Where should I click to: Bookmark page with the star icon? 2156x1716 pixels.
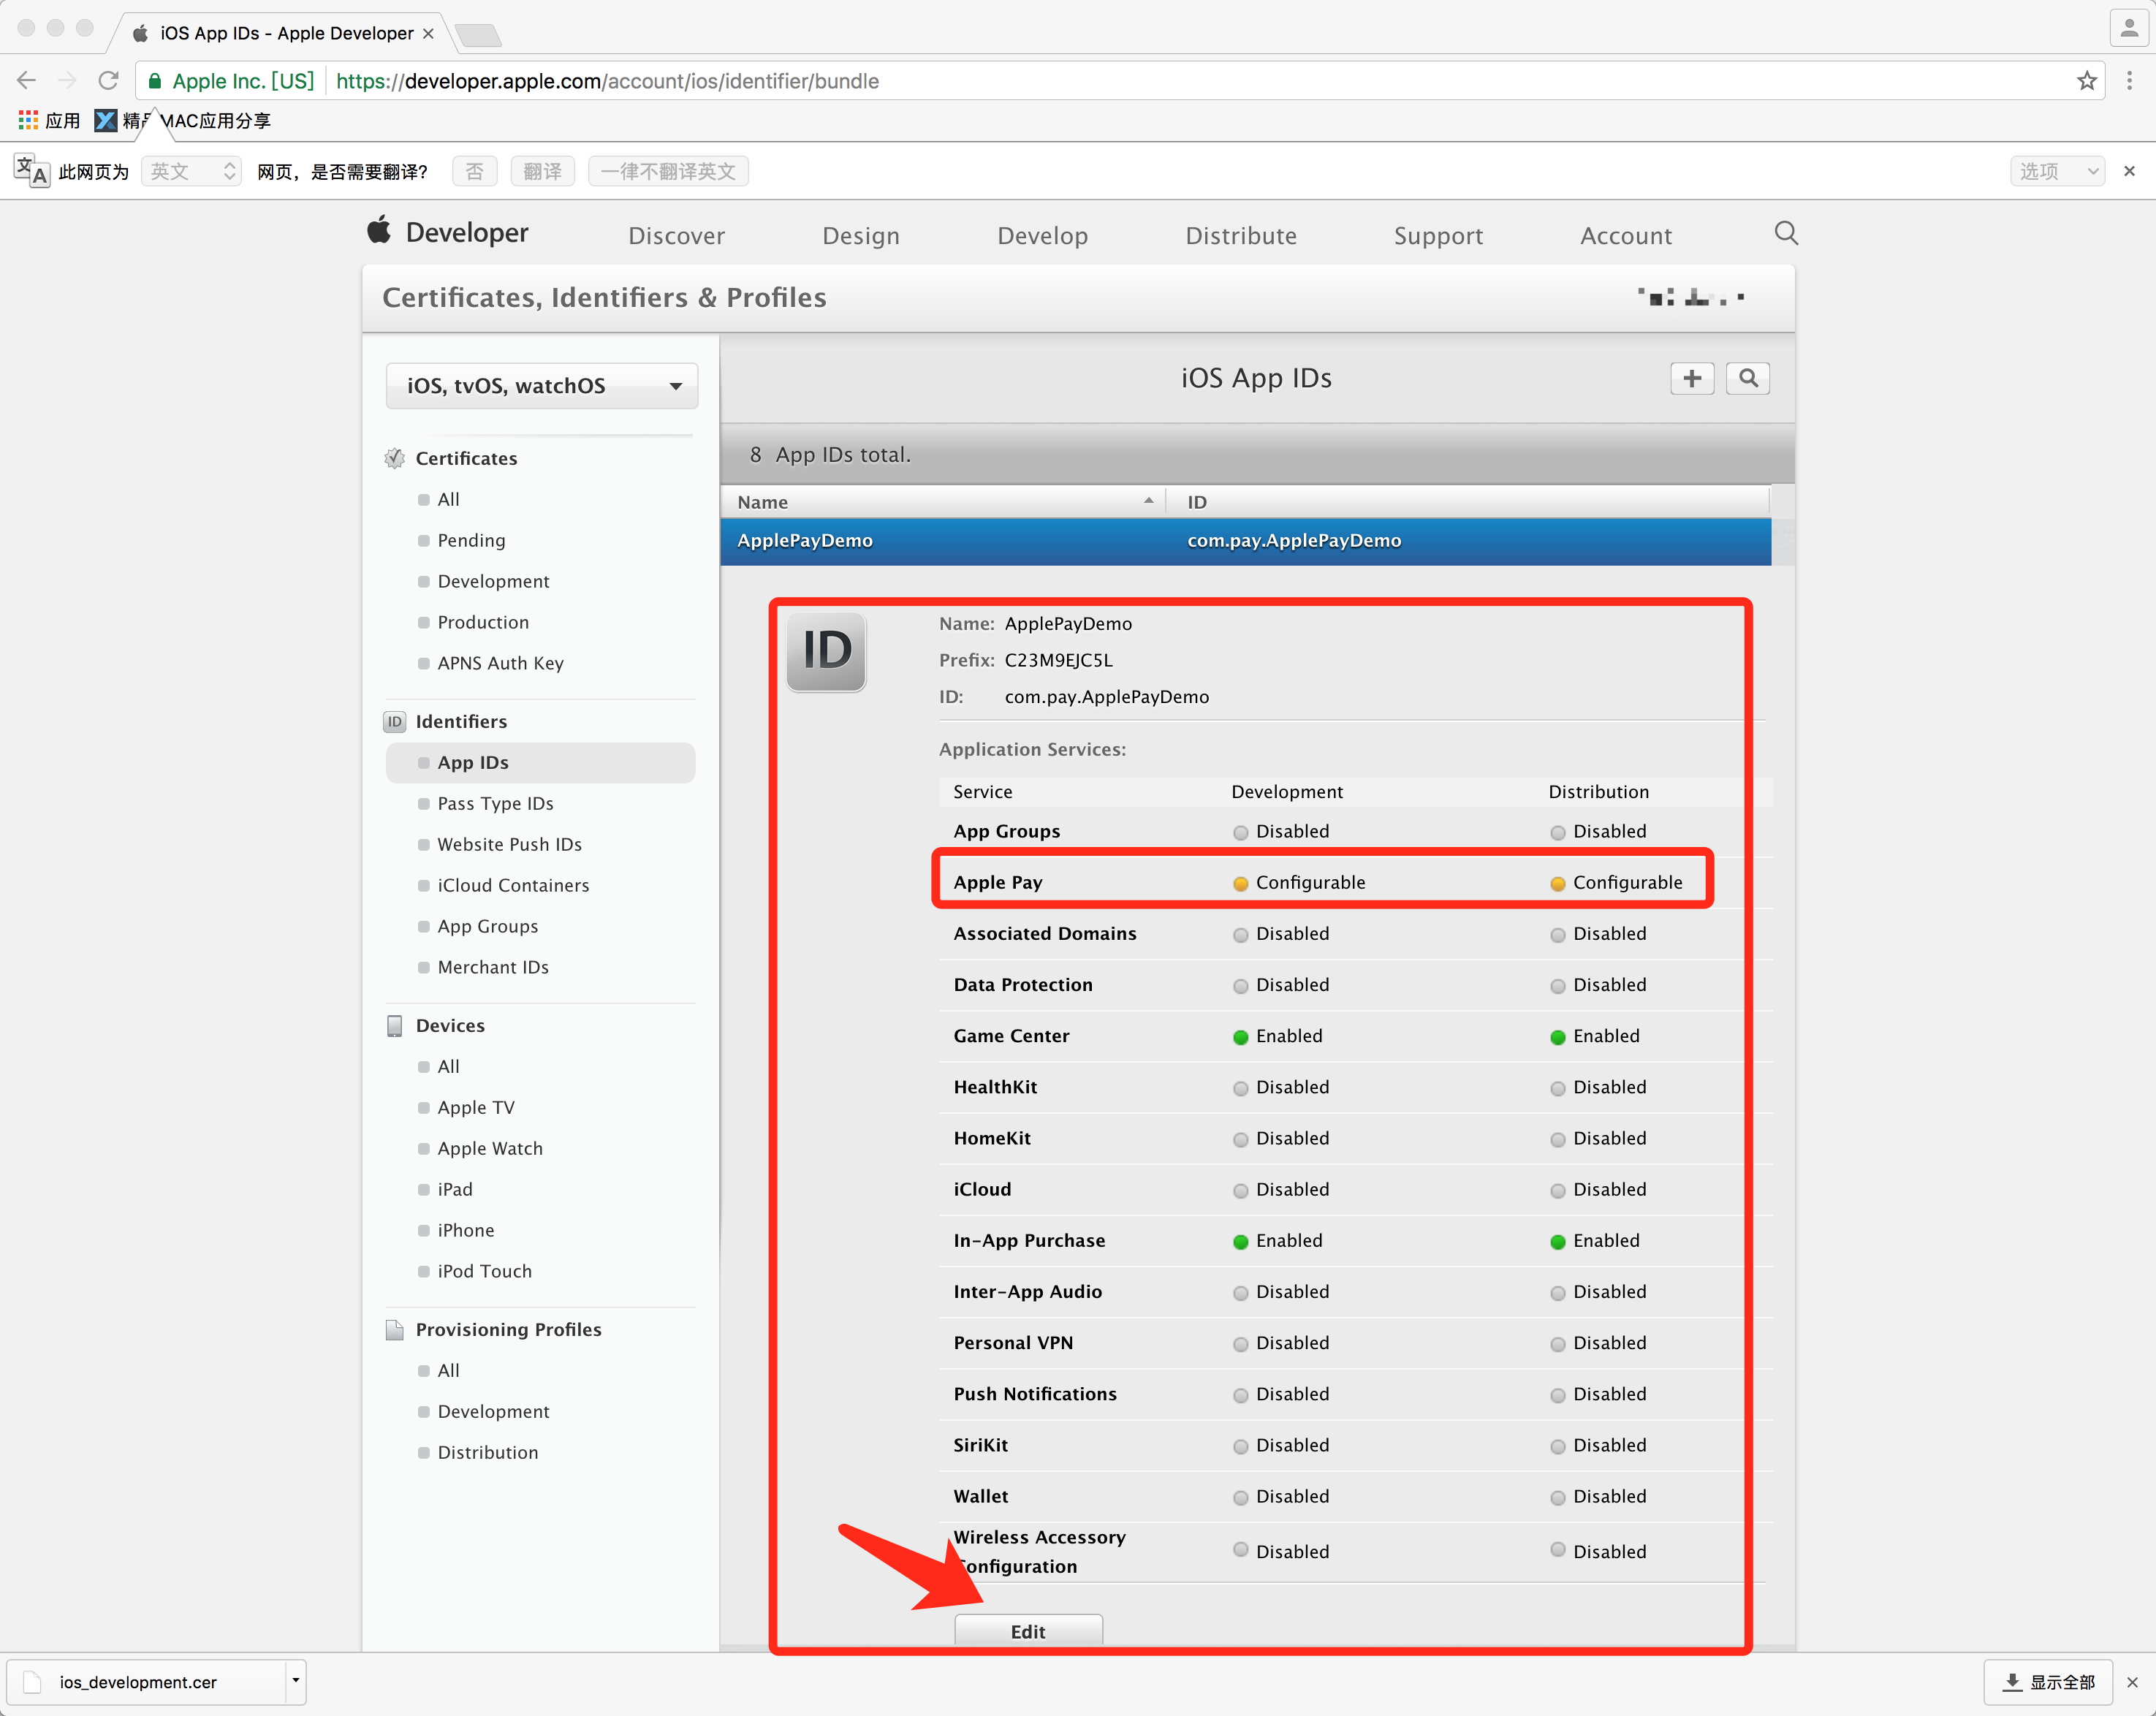point(2086,81)
